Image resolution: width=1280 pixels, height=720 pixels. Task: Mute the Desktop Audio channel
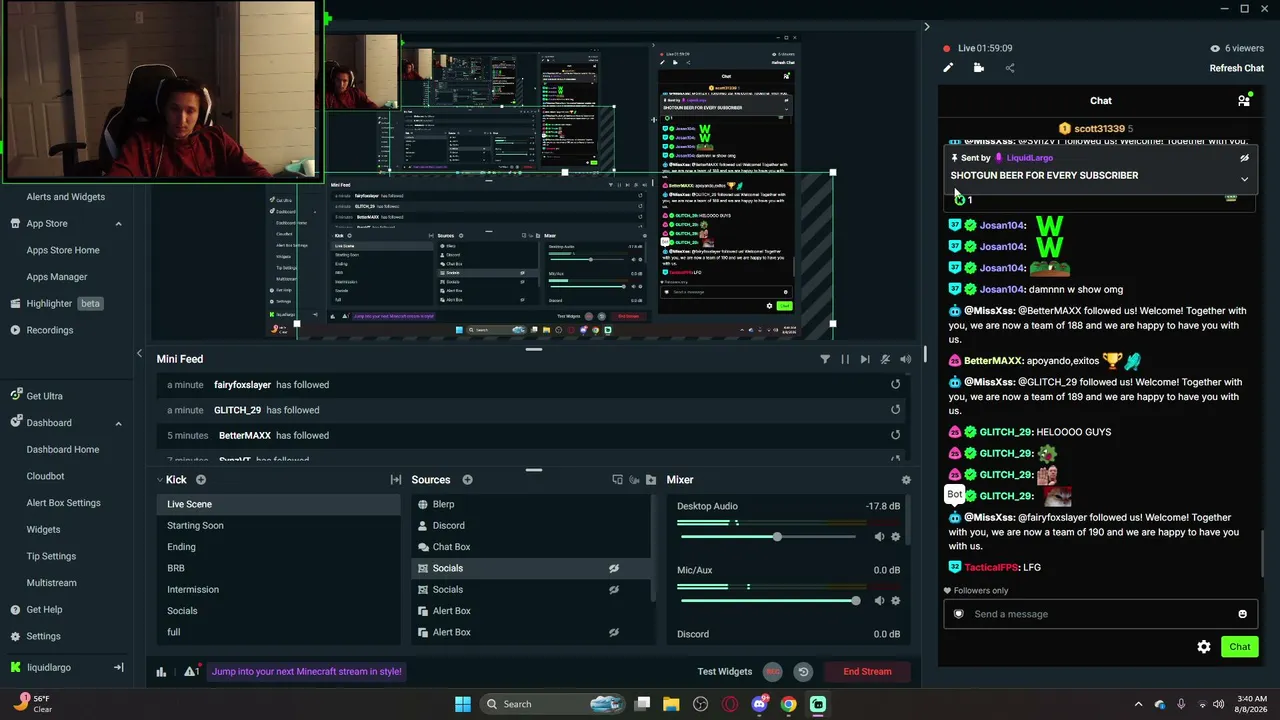[x=879, y=537]
